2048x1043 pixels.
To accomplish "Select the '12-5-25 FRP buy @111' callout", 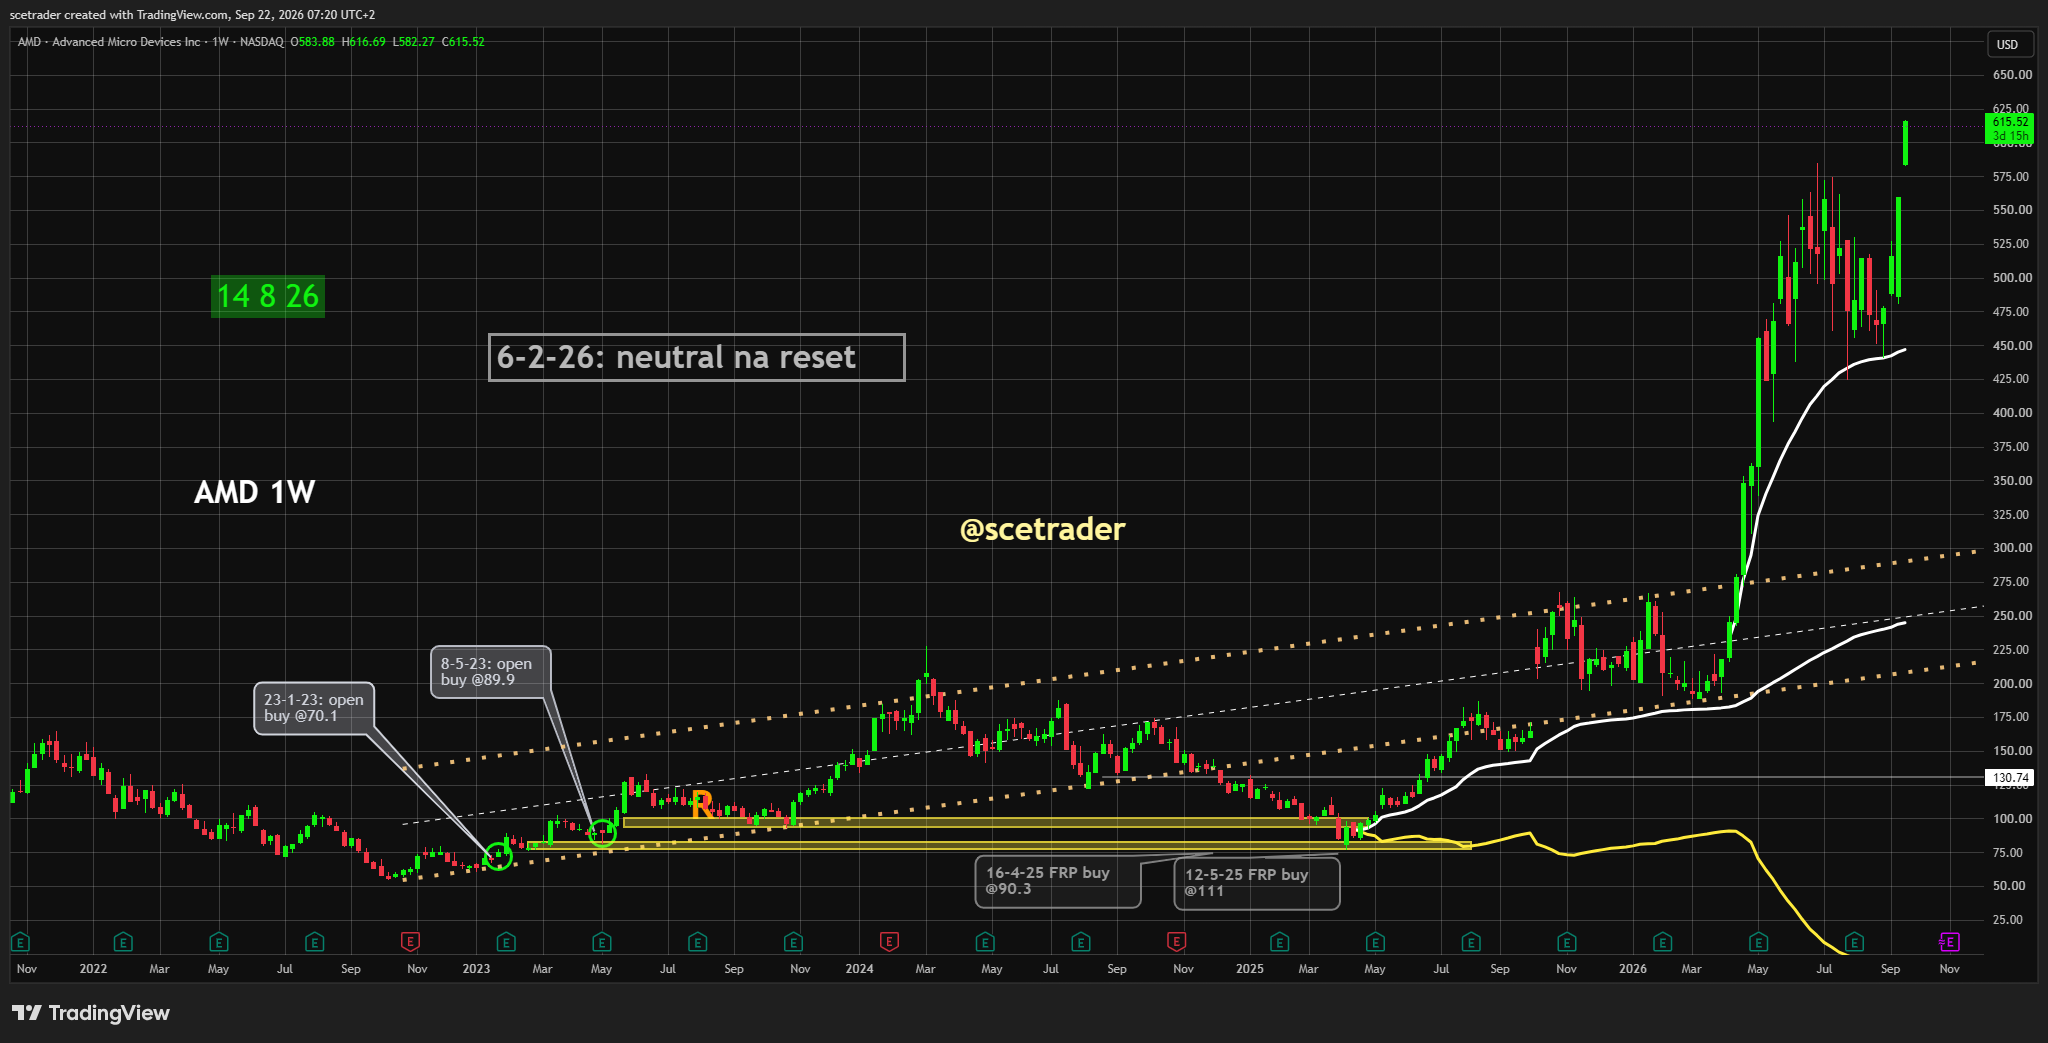I will pyautogui.click(x=1257, y=883).
